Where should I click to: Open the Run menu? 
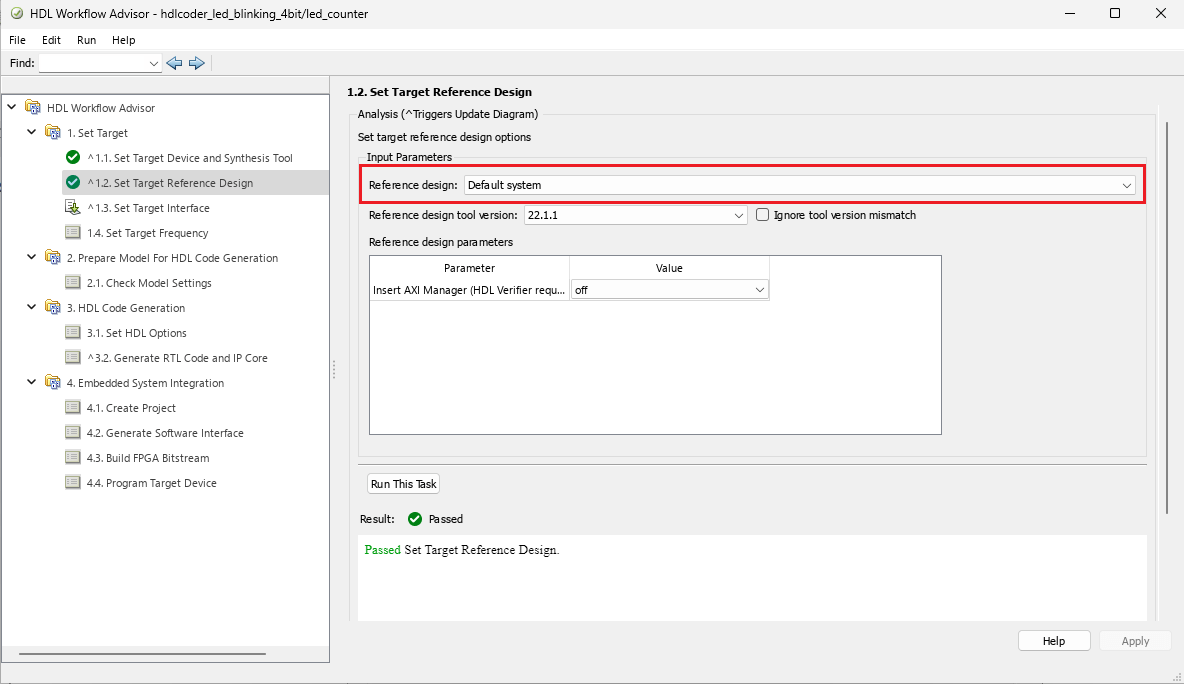tap(87, 40)
